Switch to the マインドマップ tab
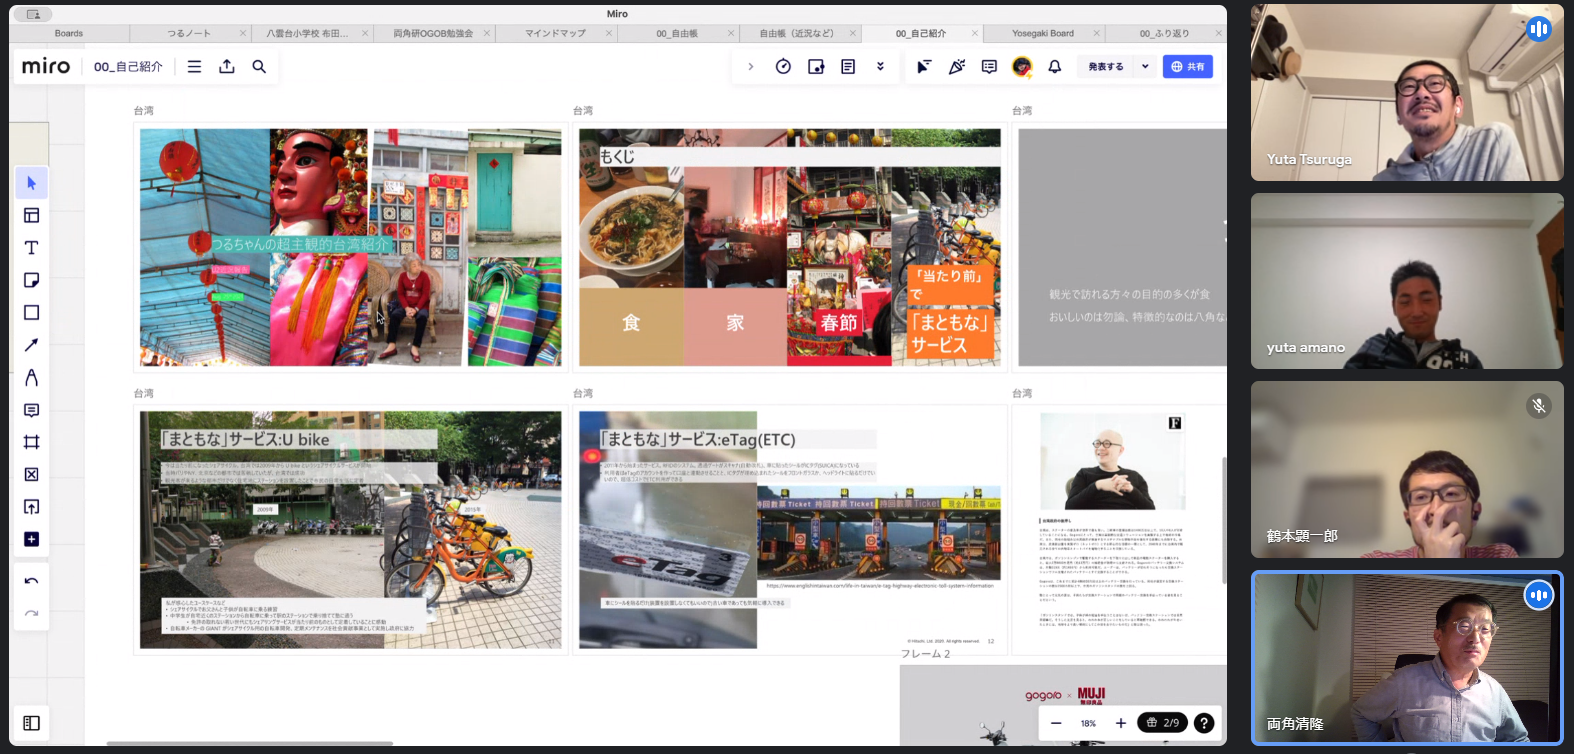The image size is (1574, 754). click(556, 33)
